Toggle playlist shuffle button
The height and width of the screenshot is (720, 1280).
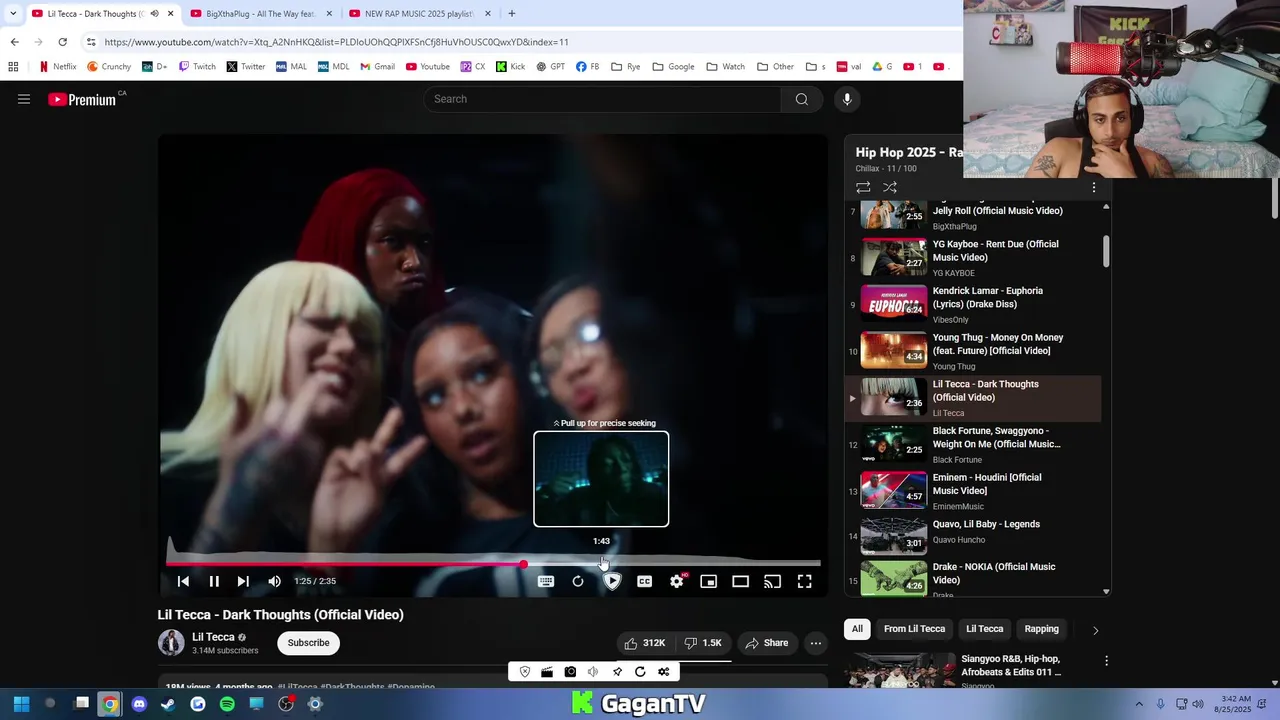[890, 187]
